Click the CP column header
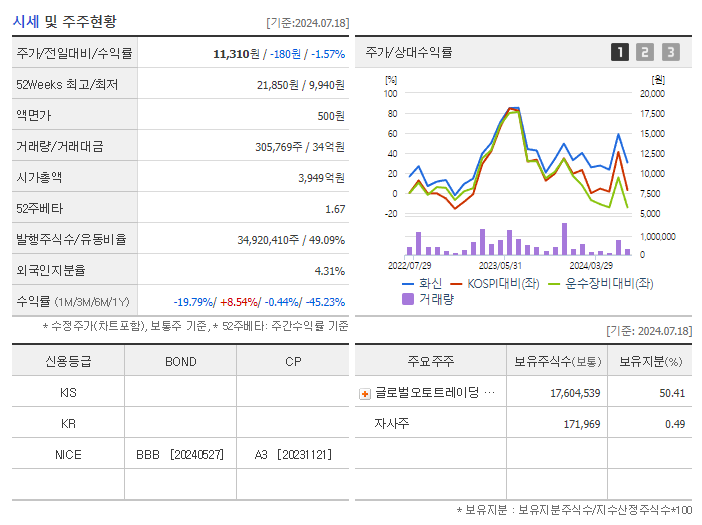Screen dimensions: 702x525 click(x=293, y=361)
